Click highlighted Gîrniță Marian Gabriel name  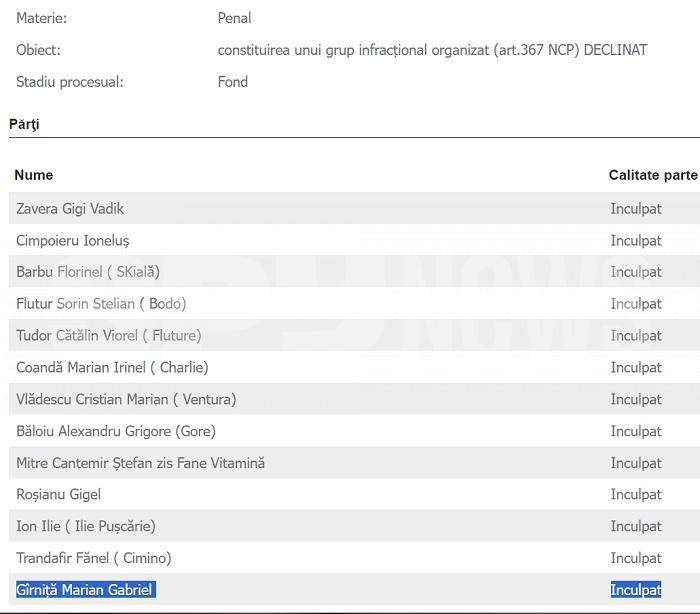(85, 590)
